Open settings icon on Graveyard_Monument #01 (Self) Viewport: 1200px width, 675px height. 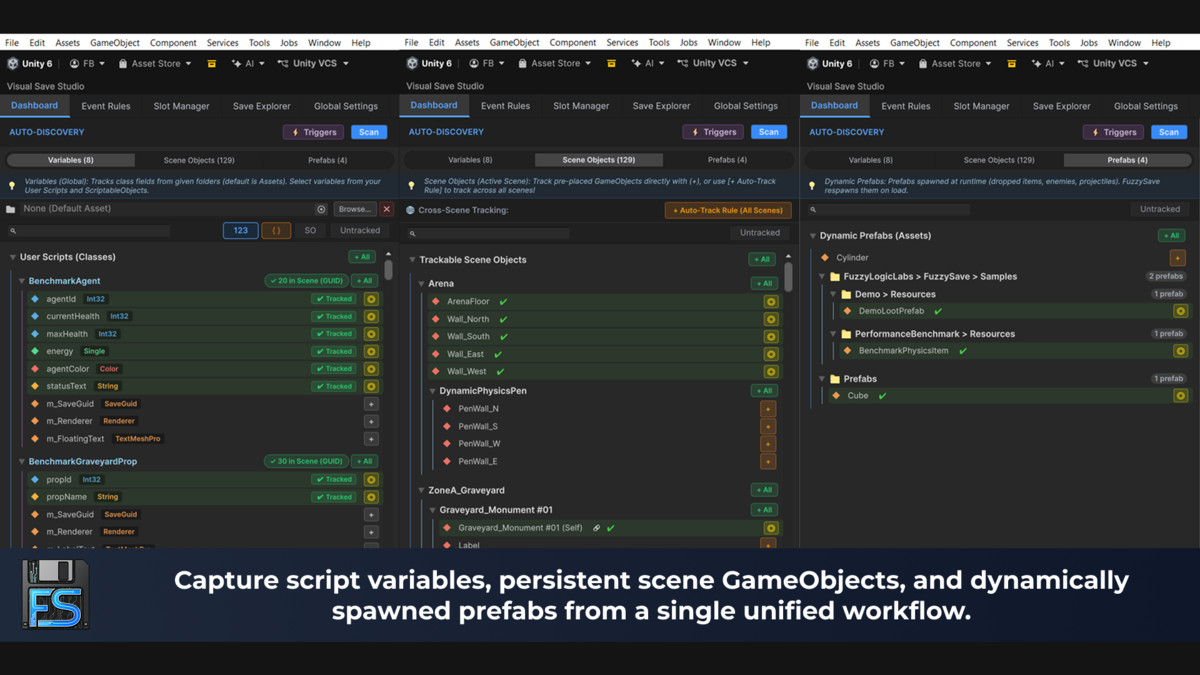click(770, 528)
